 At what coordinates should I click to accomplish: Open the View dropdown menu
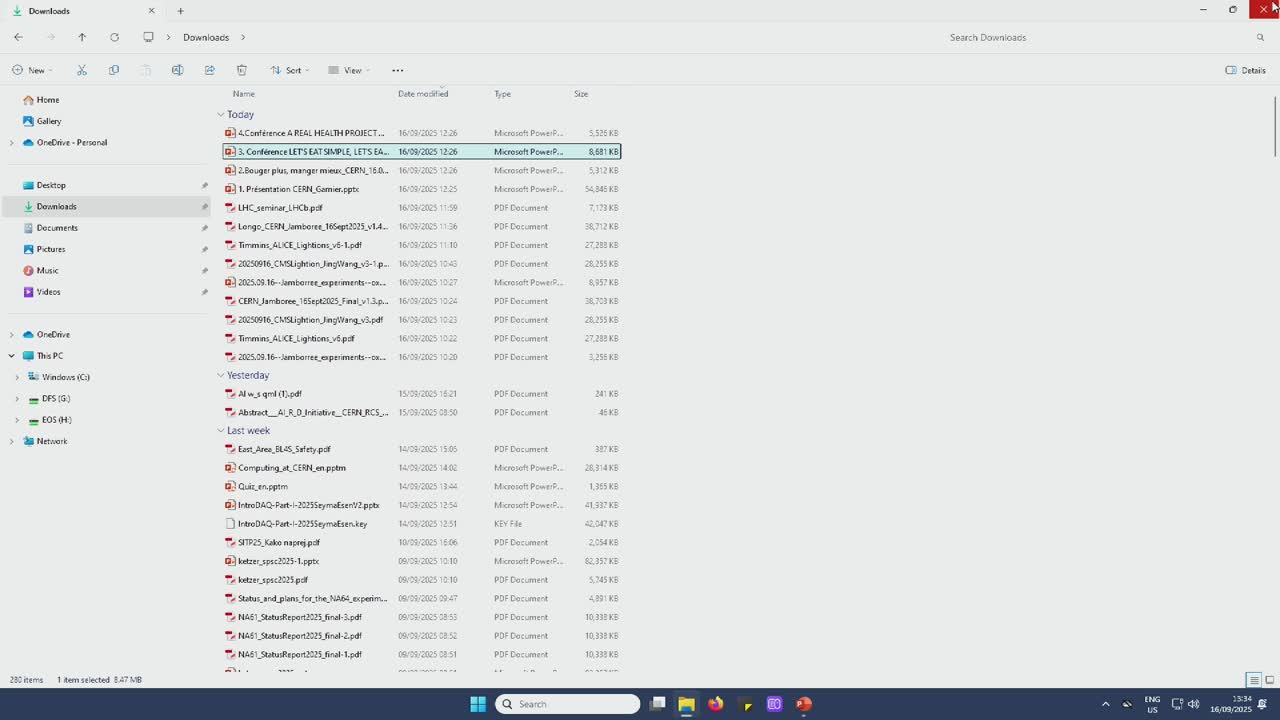pyautogui.click(x=349, y=70)
